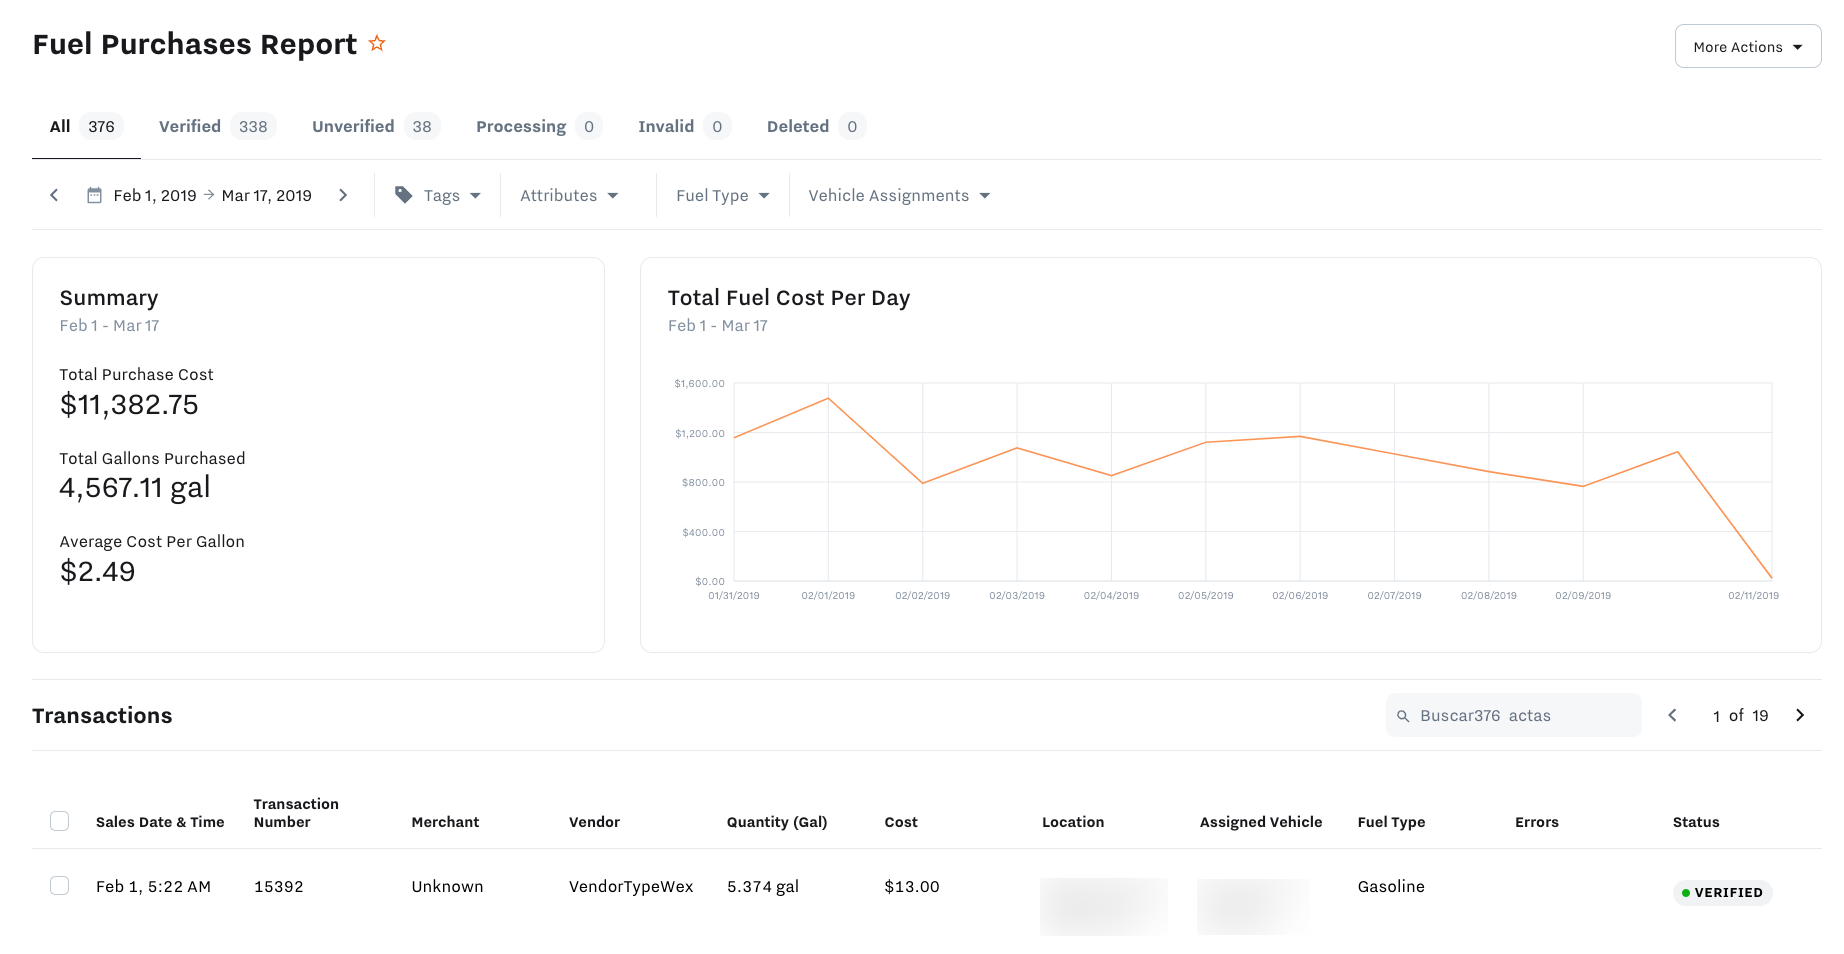This screenshot has width=1844, height=954.
Task: Click the Fuel Type column header
Action: [1391, 822]
